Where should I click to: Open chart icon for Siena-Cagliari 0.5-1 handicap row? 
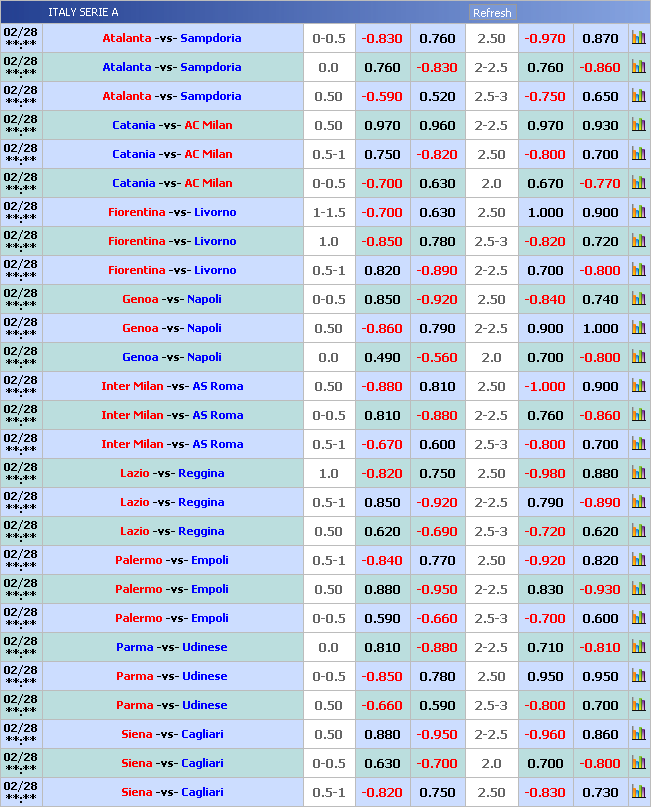click(x=639, y=792)
